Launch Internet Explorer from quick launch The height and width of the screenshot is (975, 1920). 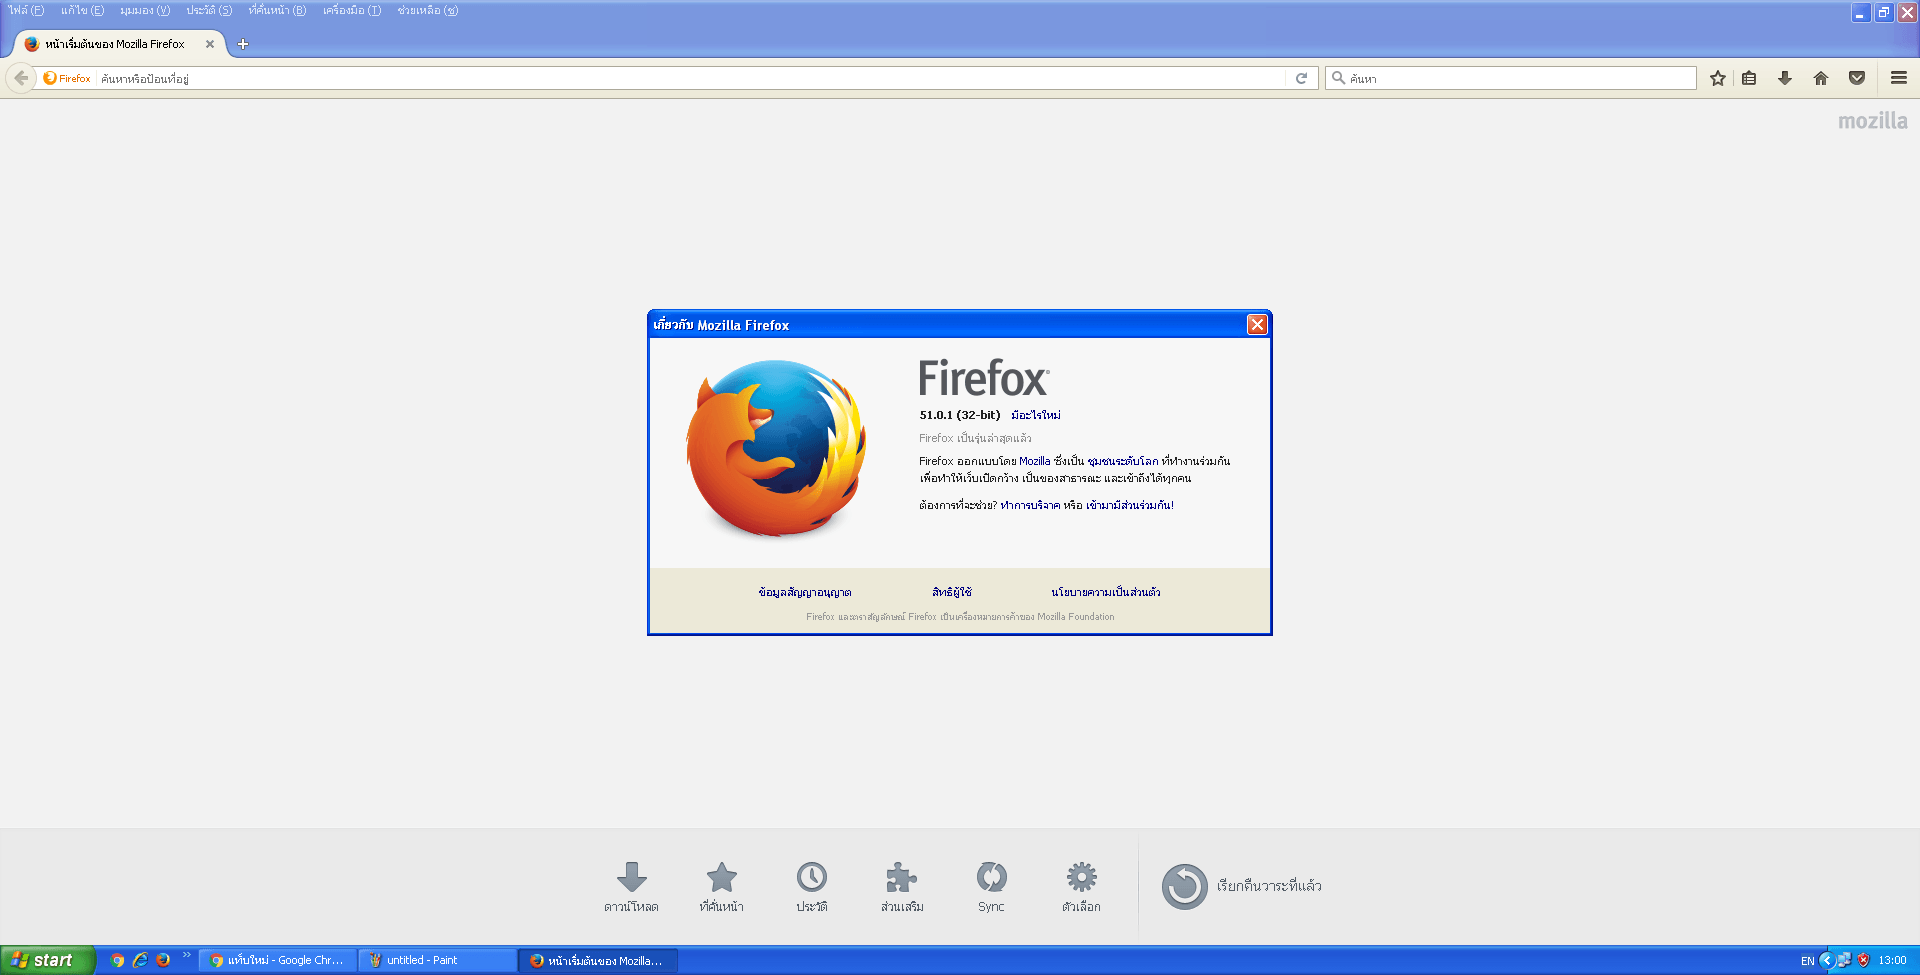140,960
